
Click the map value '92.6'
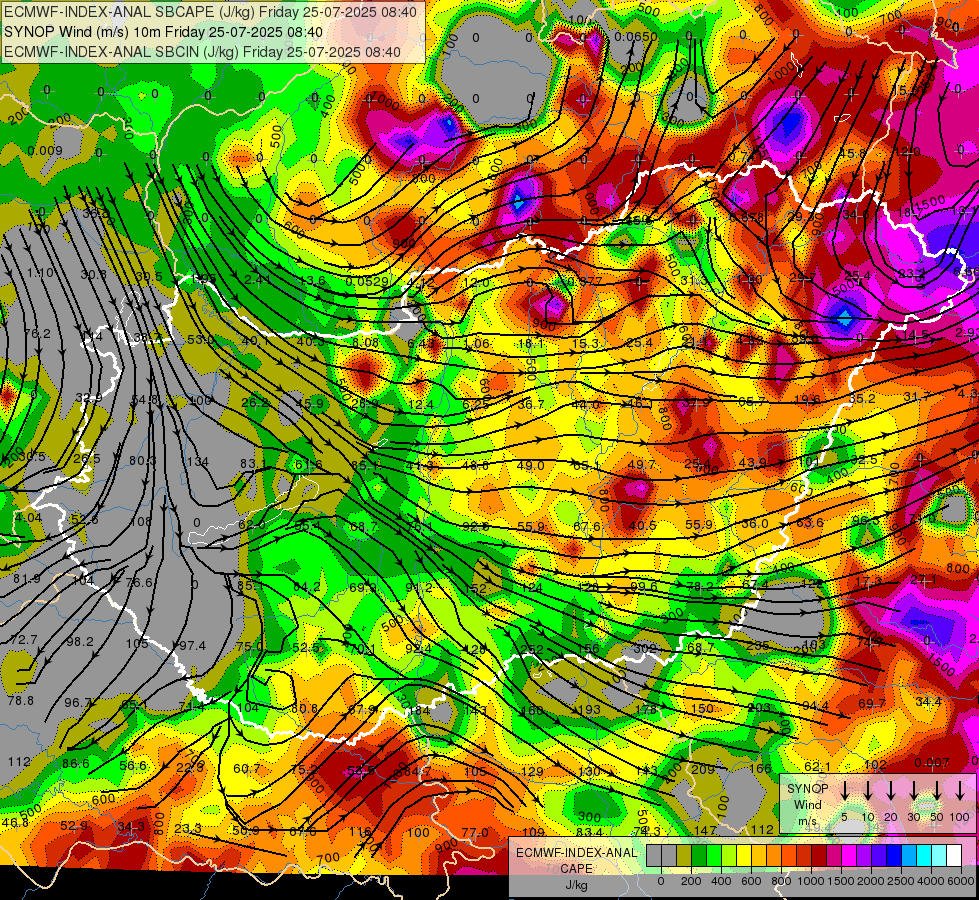click(x=476, y=527)
